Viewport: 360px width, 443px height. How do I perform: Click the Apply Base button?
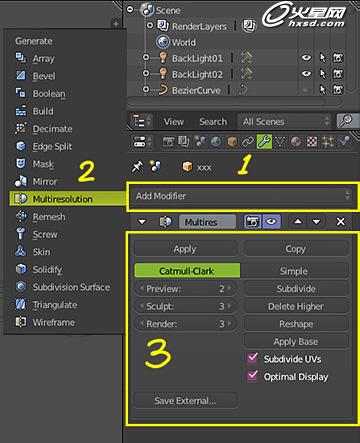pos(296,342)
